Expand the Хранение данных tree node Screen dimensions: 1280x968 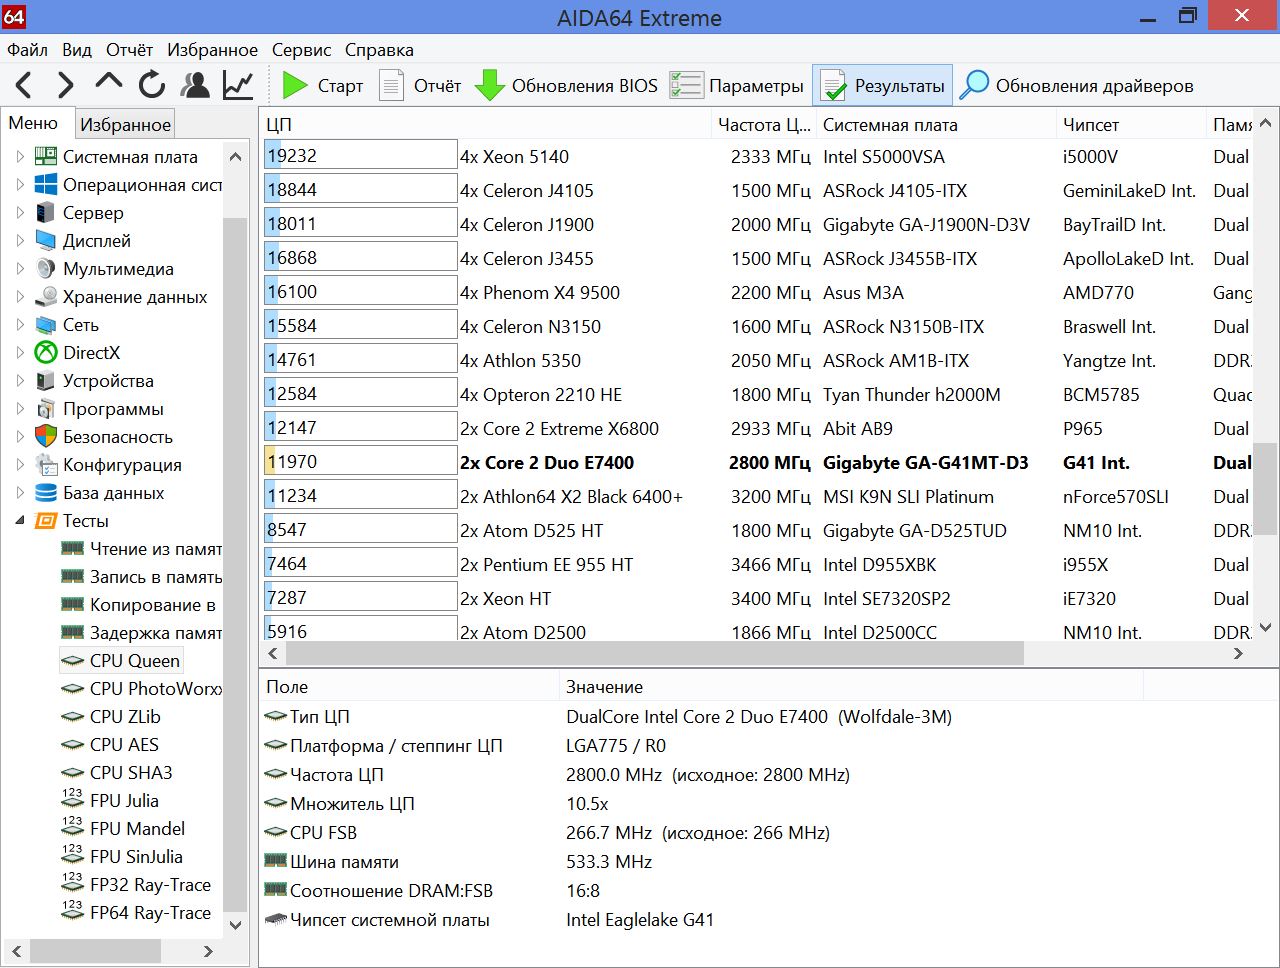20,296
